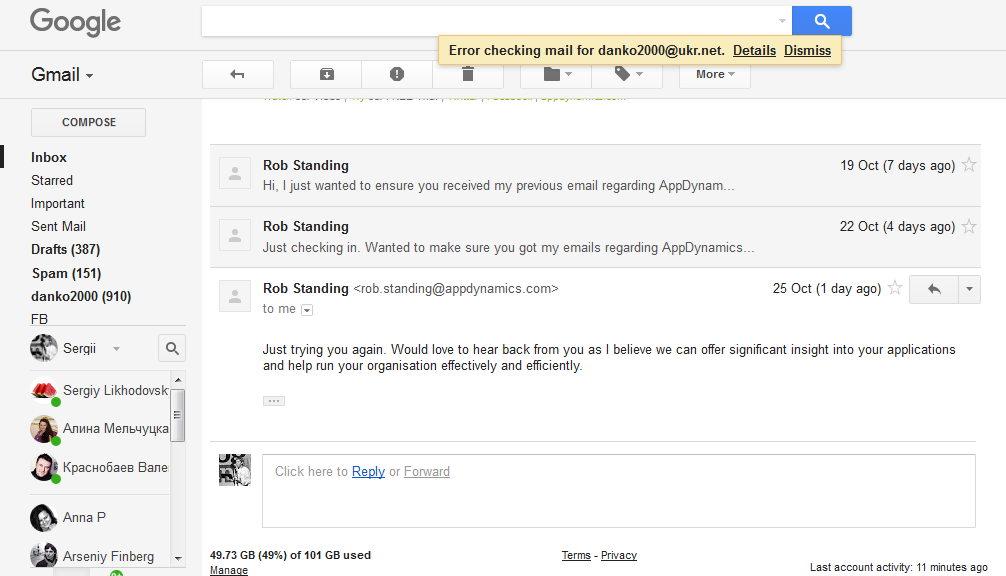The image size is (1006, 576).
Task: Click the blue Google search button
Action: 821,21
